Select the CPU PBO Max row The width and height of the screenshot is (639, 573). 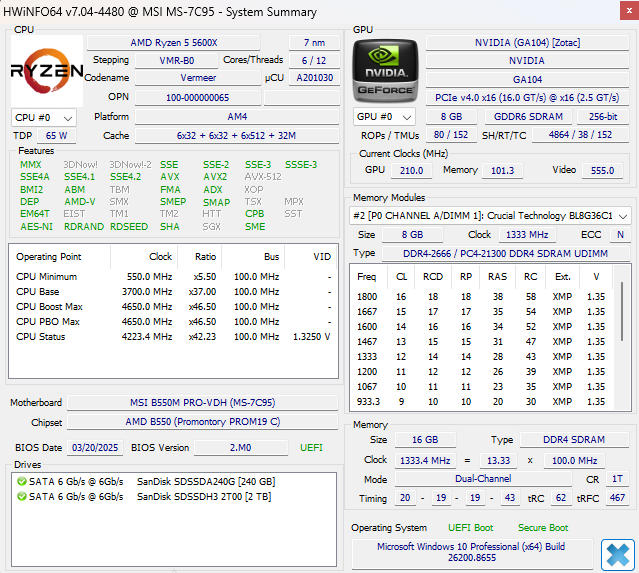[173, 322]
